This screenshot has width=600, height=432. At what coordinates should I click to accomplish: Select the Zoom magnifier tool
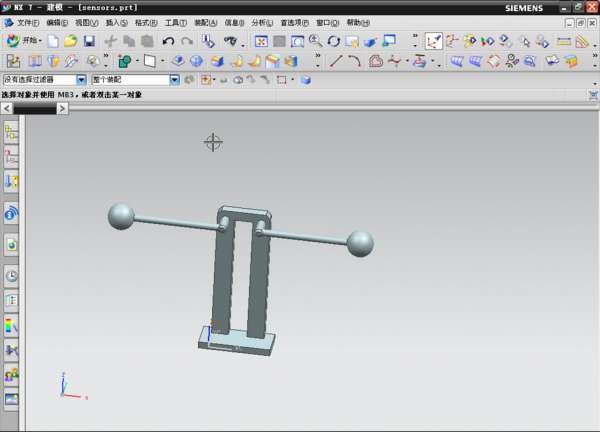click(x=316, y=41)
